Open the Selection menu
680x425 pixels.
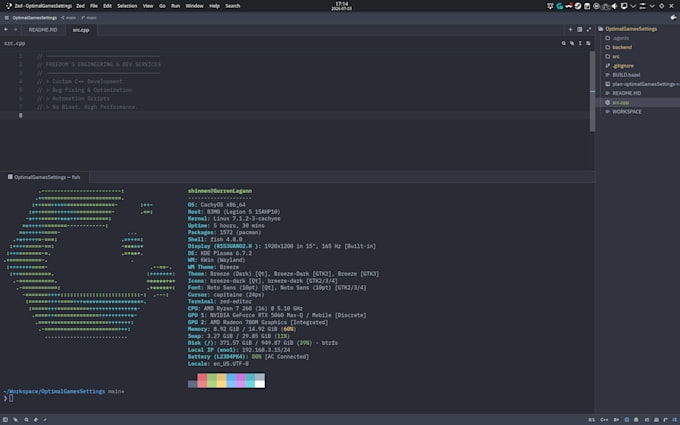click(127, 6)
